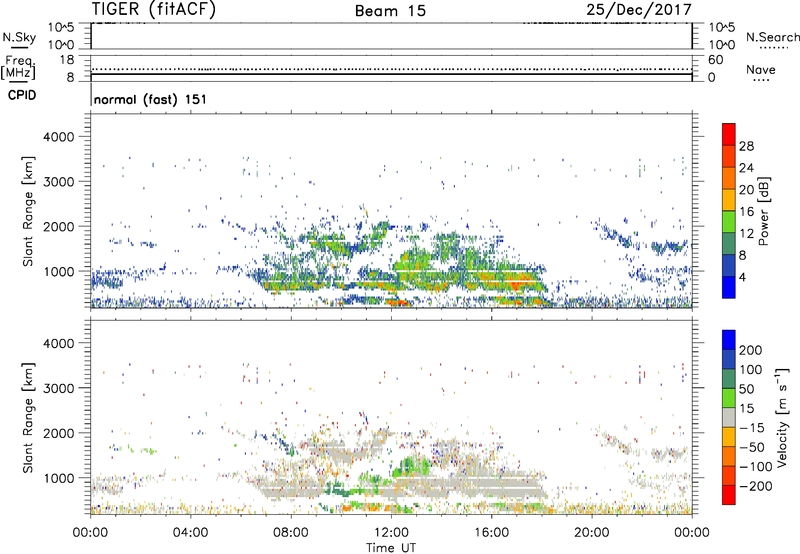Click the -100 tick on velocity colorbar
This screenshot has width=800, height=554.
[756, 467]
